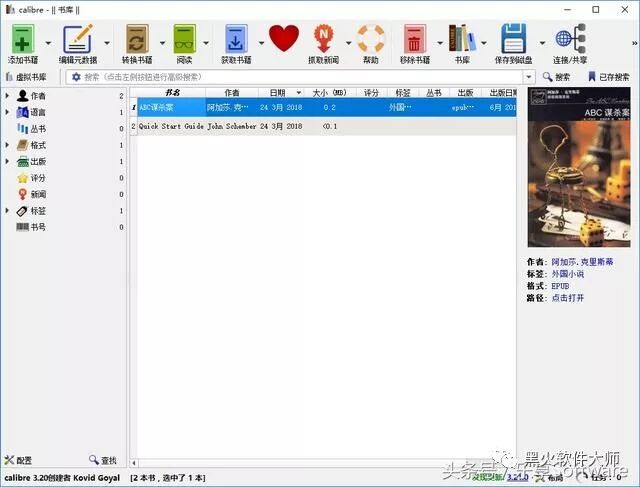Open dropdown arrow next to Get Books
This screenshot has width=640, height=487.
[x=261, y=42]
